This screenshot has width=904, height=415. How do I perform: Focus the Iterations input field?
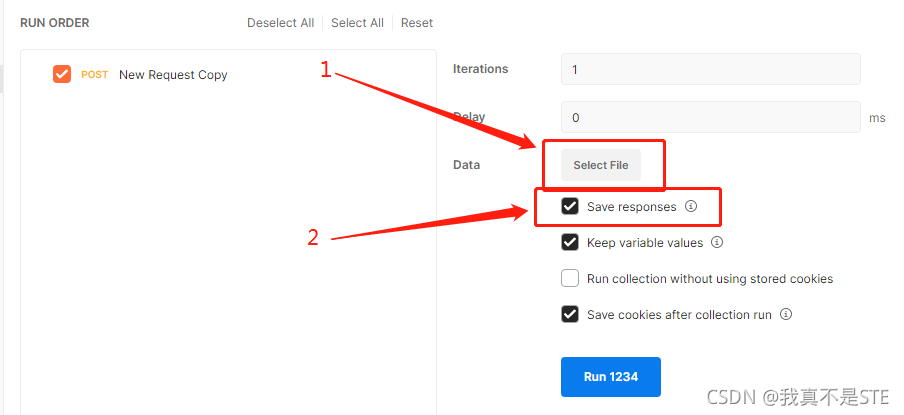point(711,69)
